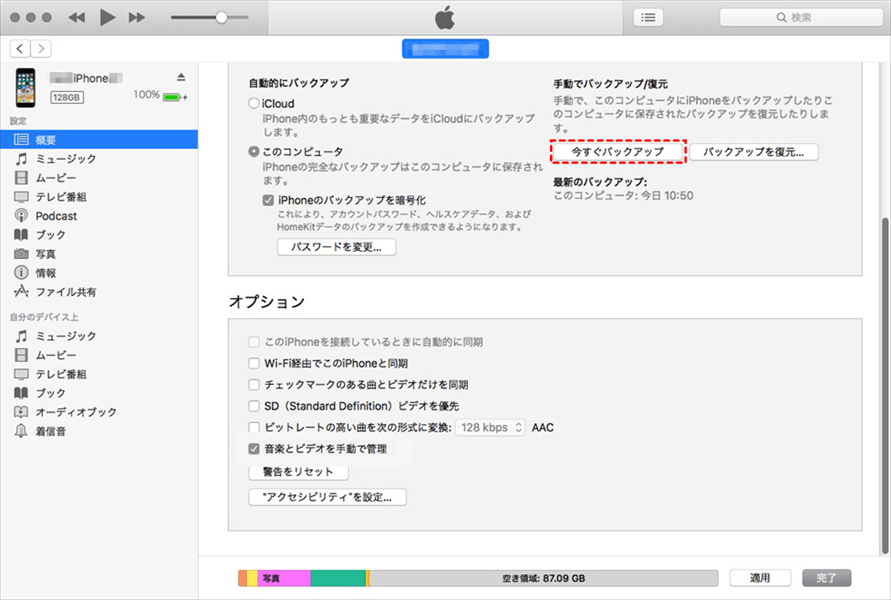Open ファイル共有 in the sidebar
This screenshot has height=600, width=891.
(x=66, y=292)
